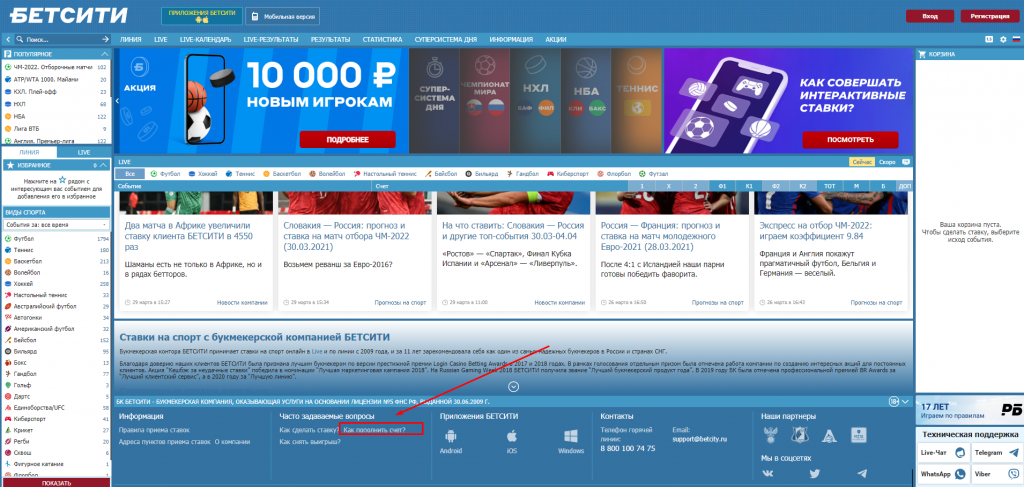Open the Android app download icon
This screenshot has height=487, width=1024.
click(x=451, y=436)
